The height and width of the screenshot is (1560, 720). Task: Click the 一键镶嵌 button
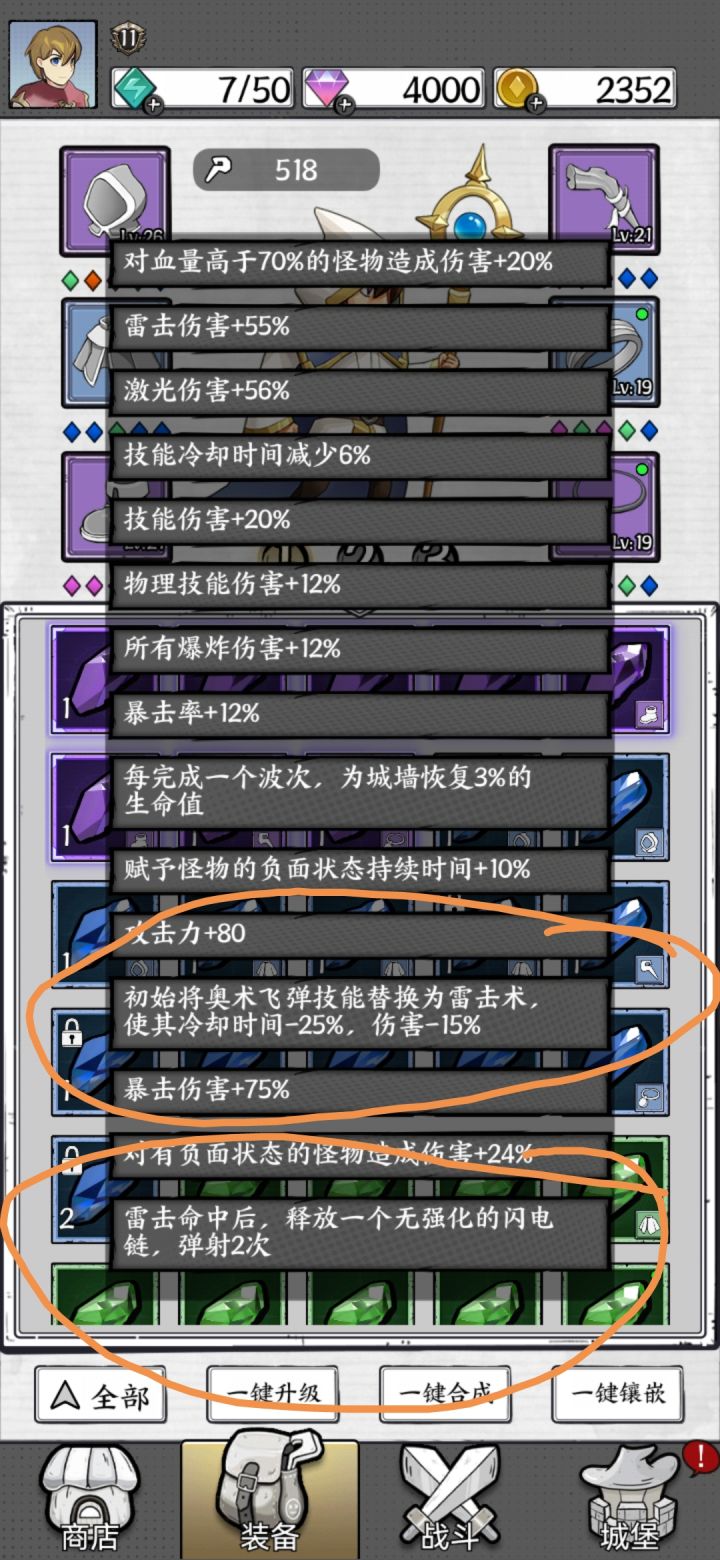(618, 1395)
